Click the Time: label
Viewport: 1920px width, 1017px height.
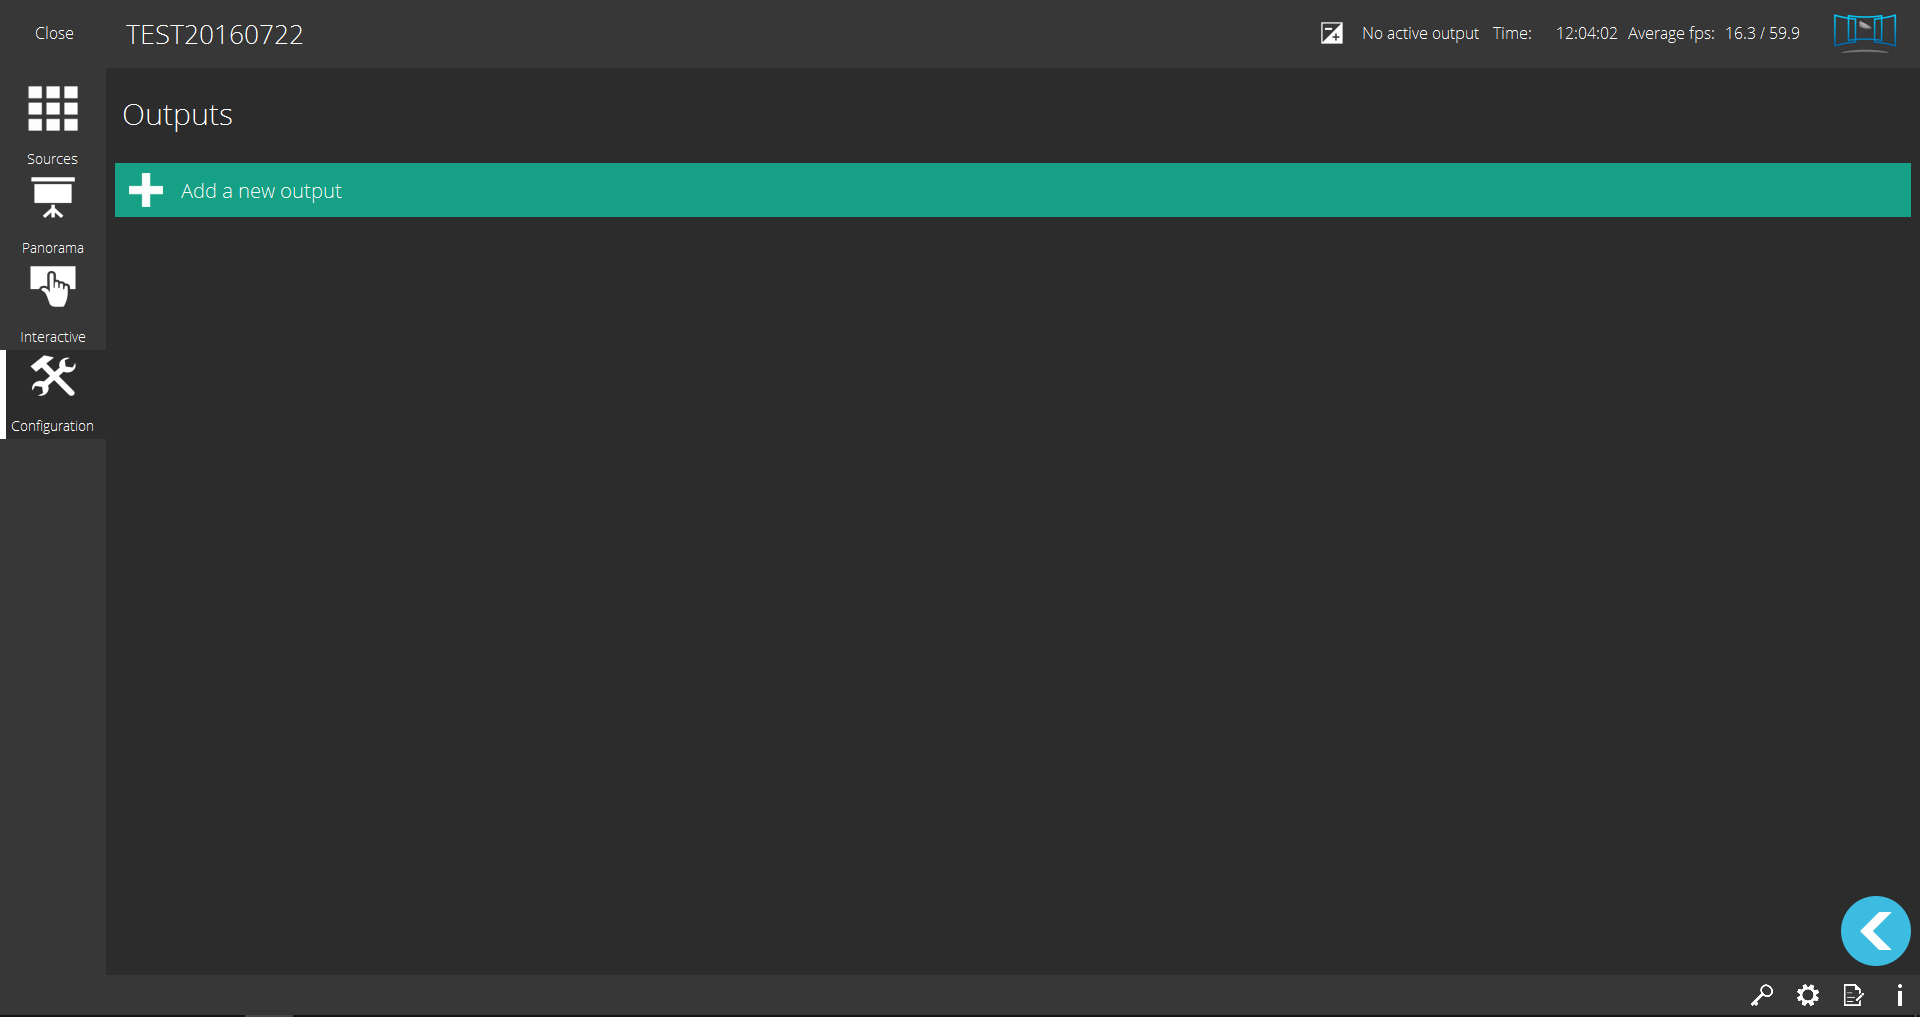(x=1512, y=33)
